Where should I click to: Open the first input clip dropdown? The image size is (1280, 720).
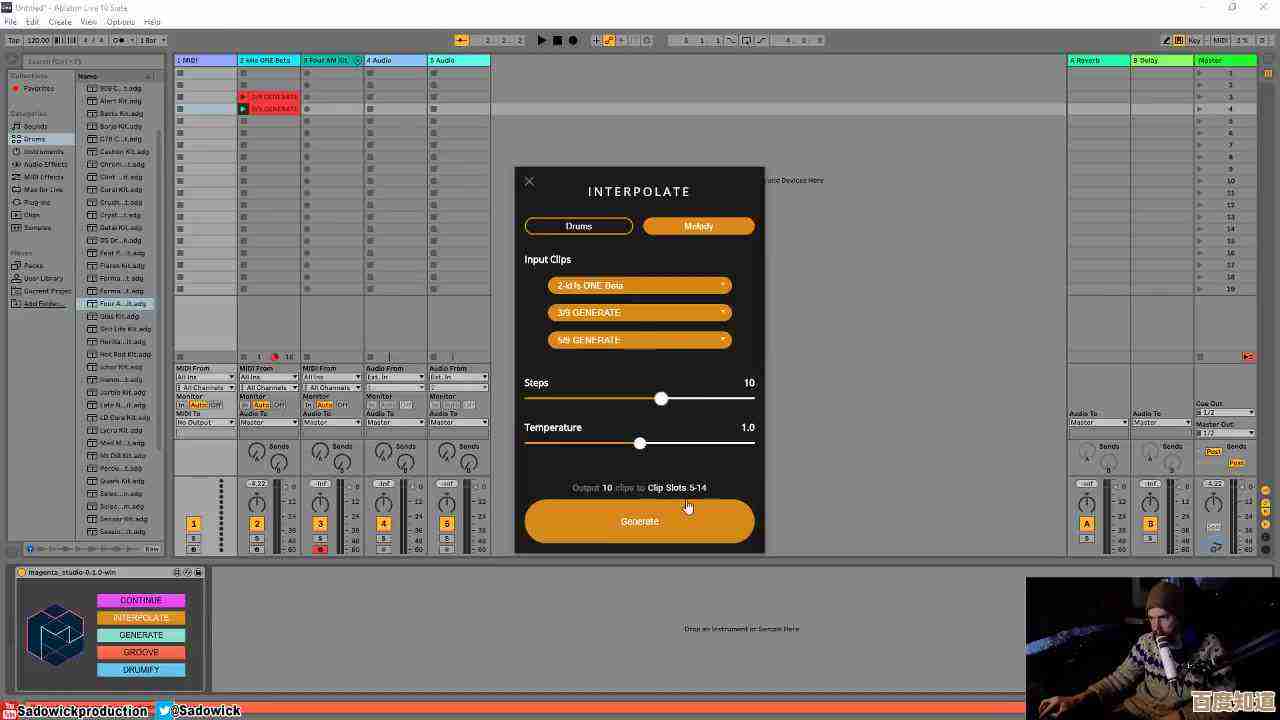pos(639,286)
